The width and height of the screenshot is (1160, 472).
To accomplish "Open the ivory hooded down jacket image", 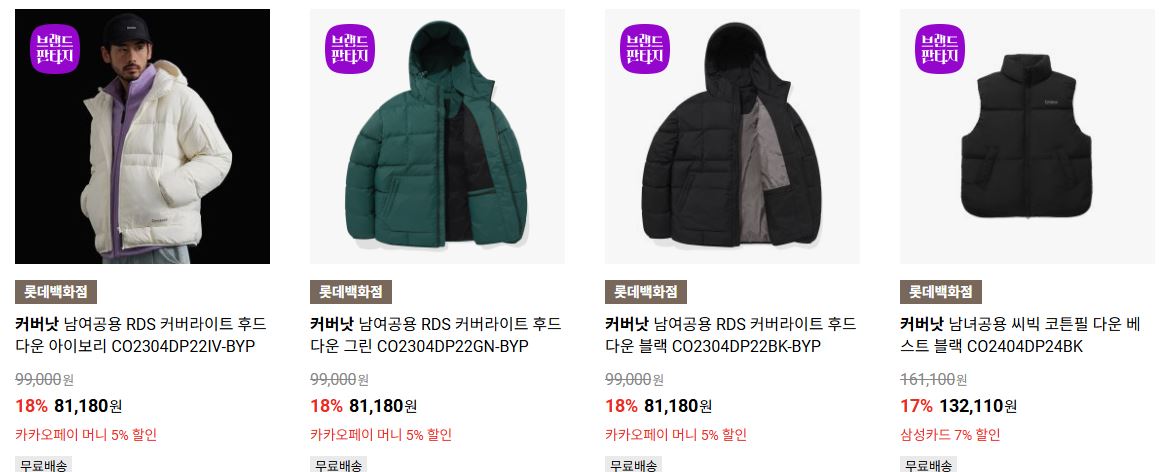I will [x=142, y=136].
